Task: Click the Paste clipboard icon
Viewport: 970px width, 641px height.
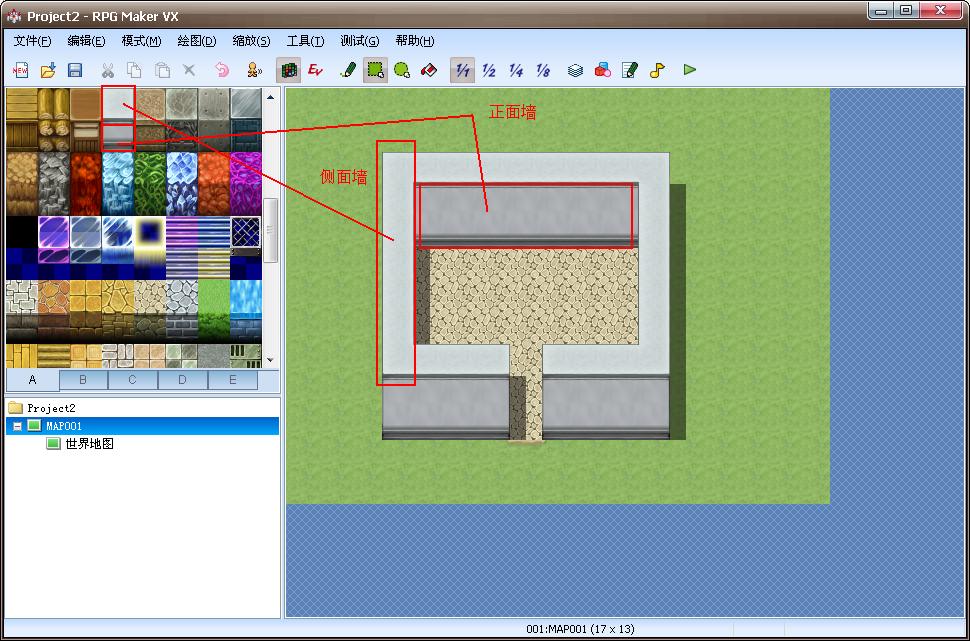Action: [161, 70]
